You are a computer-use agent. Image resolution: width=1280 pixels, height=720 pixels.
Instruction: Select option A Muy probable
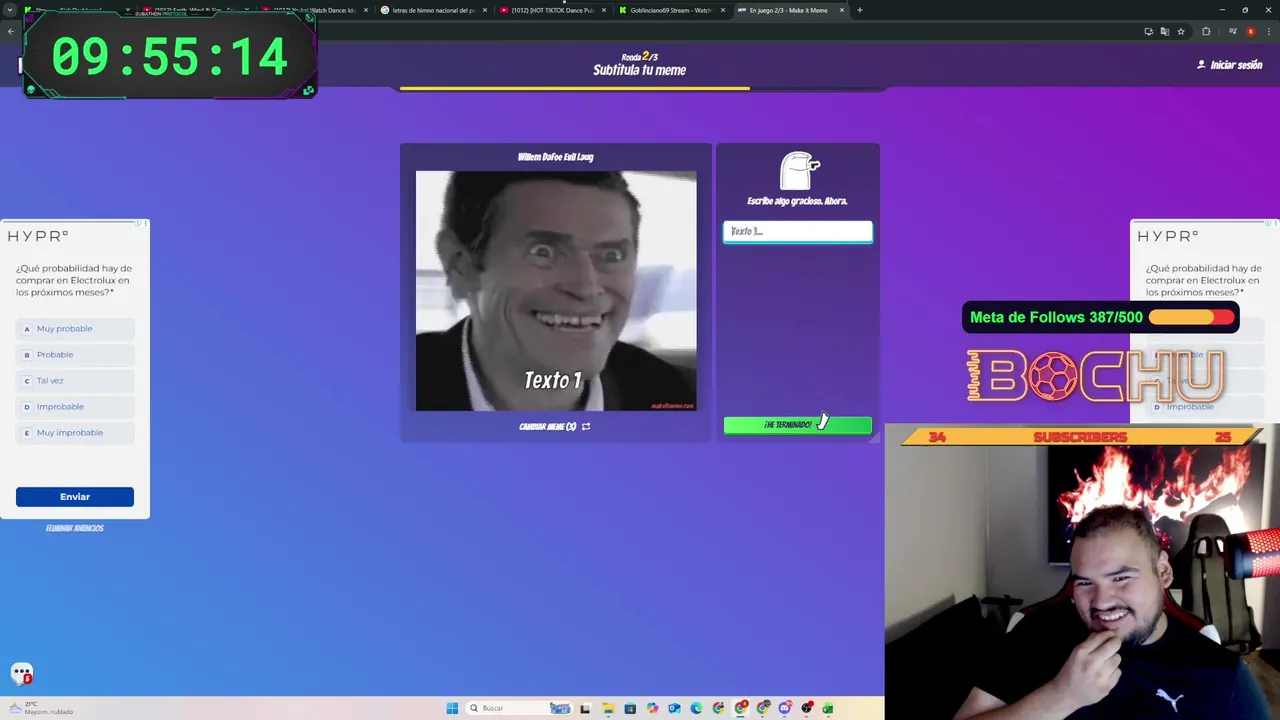(x=76, y=328)
